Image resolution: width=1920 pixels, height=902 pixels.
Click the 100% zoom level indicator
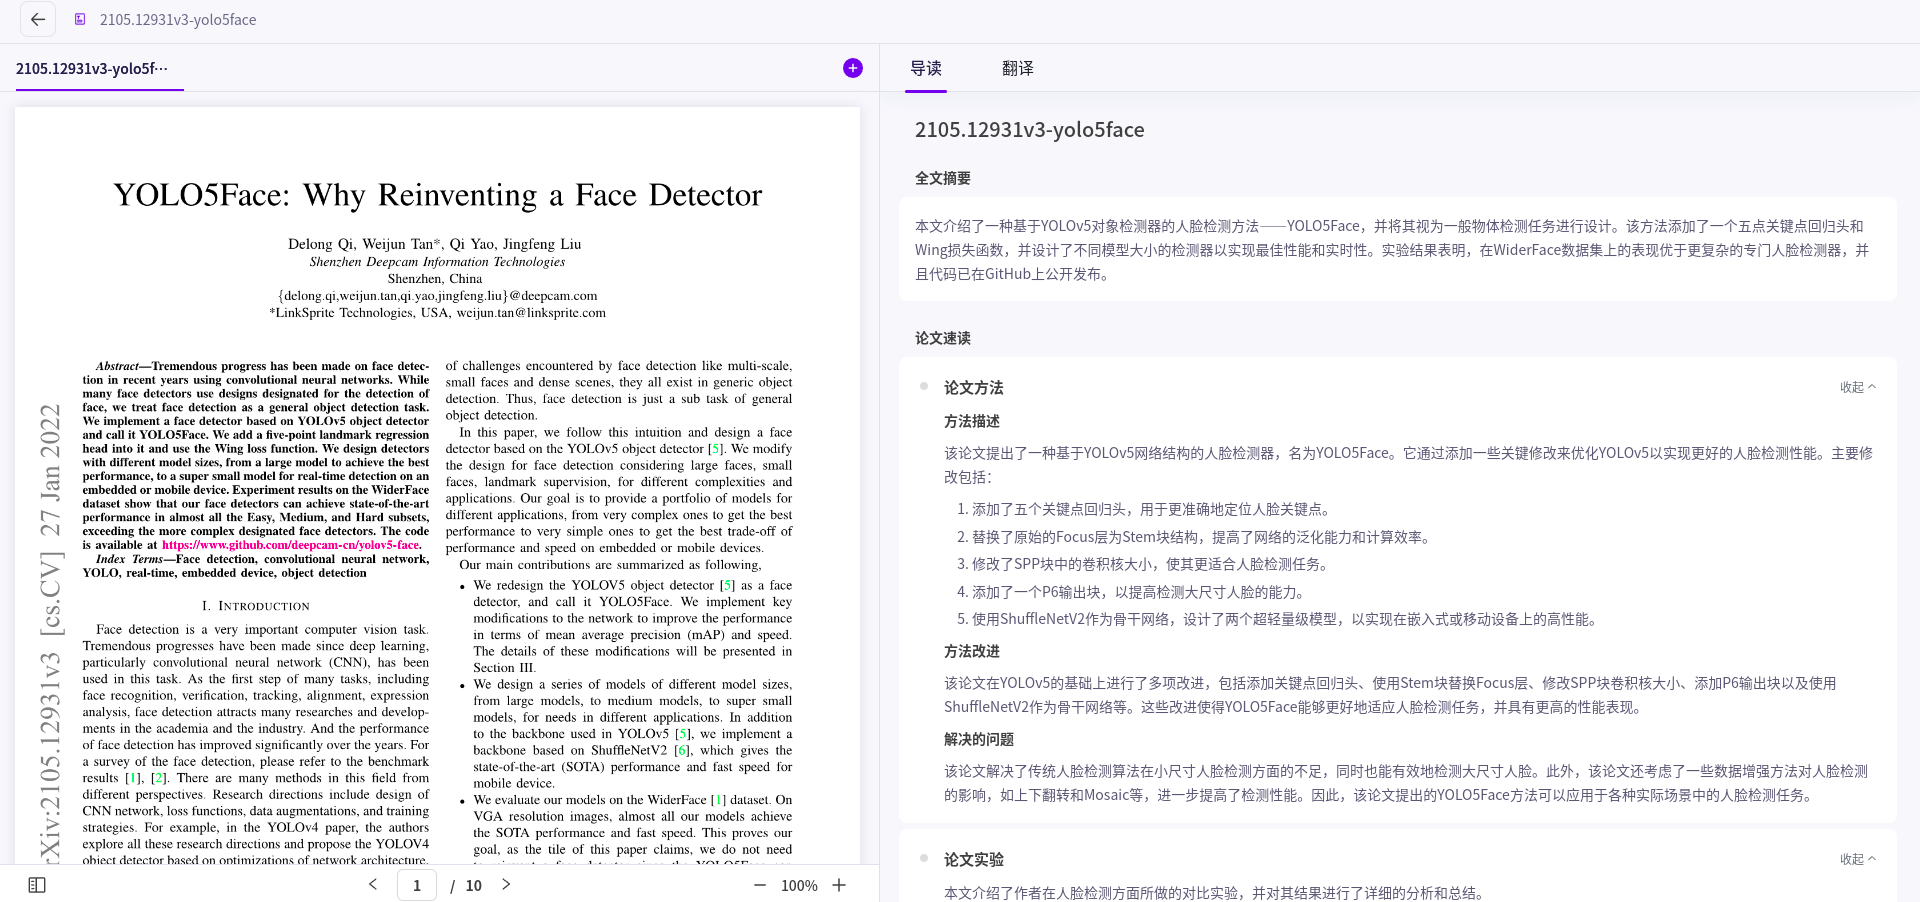click(x=799, y=885)
